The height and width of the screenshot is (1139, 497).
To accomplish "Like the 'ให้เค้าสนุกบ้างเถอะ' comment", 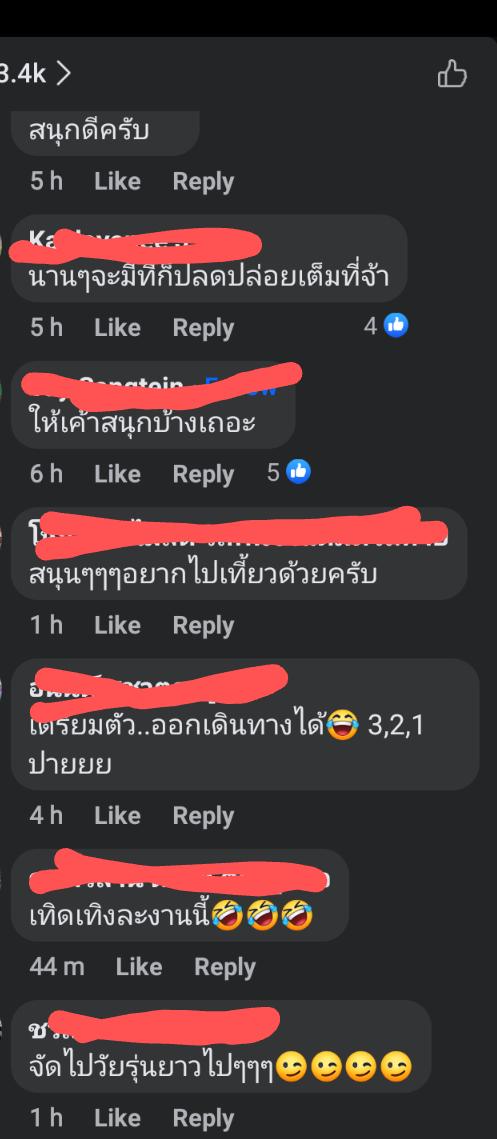I will (117, 474).
